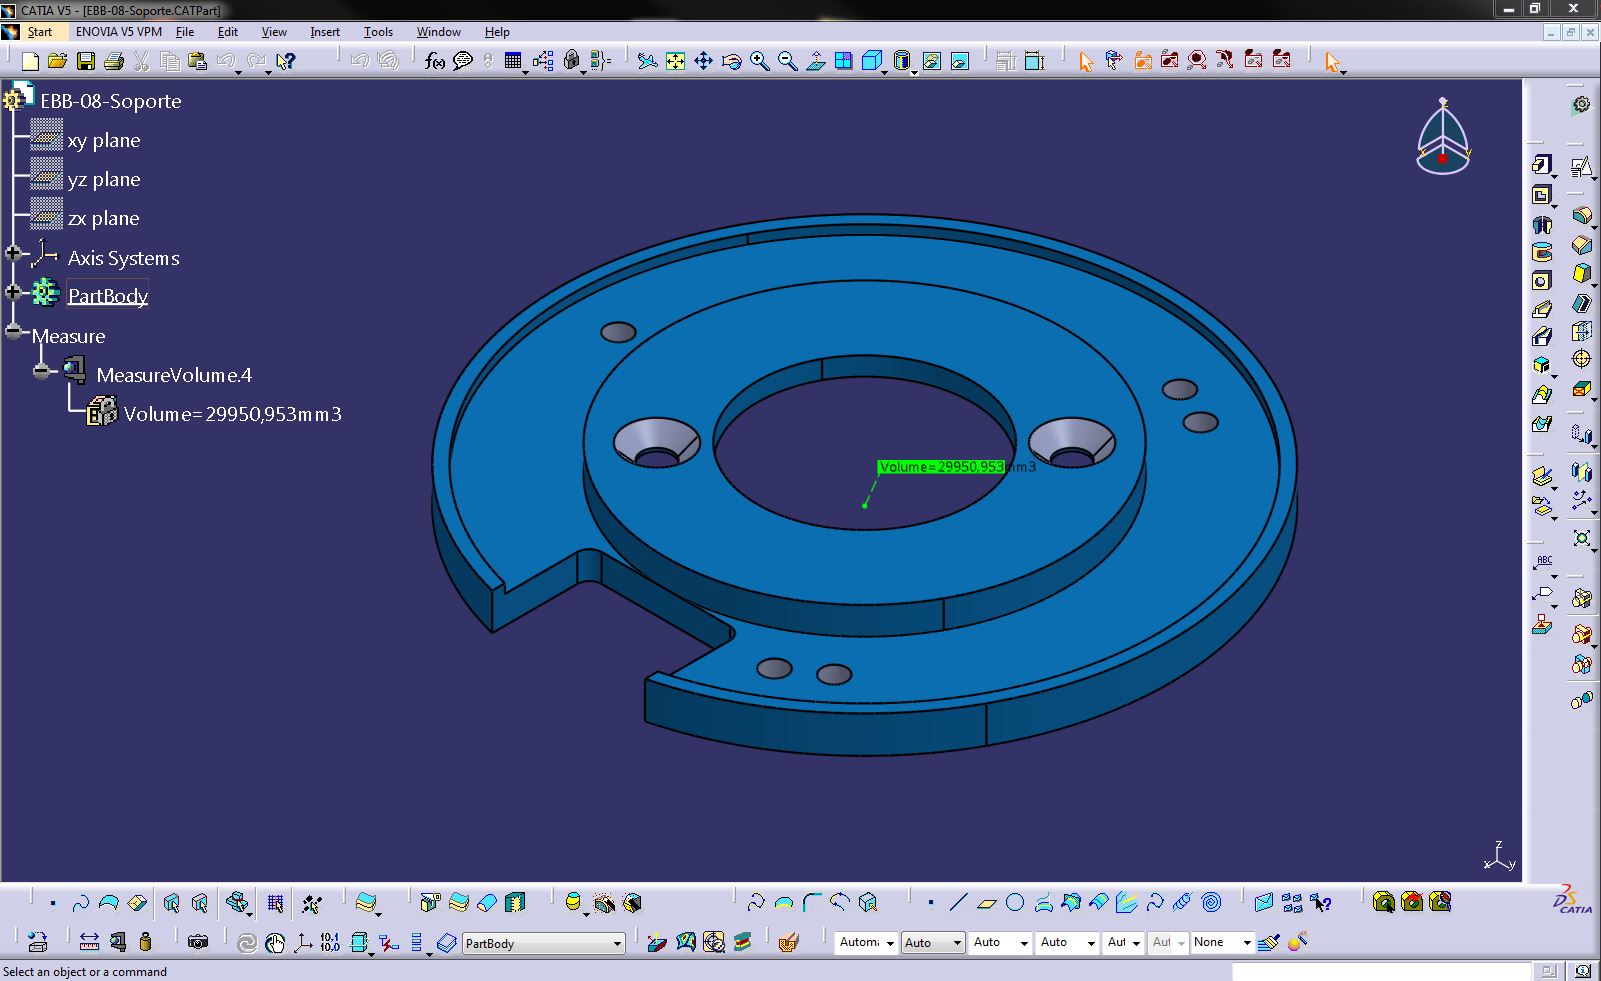Screen dimensions: 1601x981
Task: Select the zx plane in the tree
Action: (104, 218)
